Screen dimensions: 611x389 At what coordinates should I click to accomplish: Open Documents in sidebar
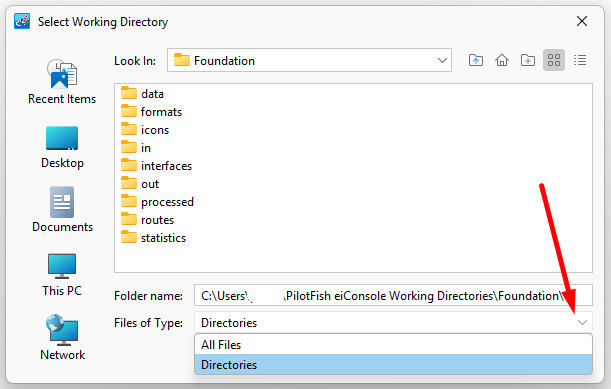click(x=62, y=210)
